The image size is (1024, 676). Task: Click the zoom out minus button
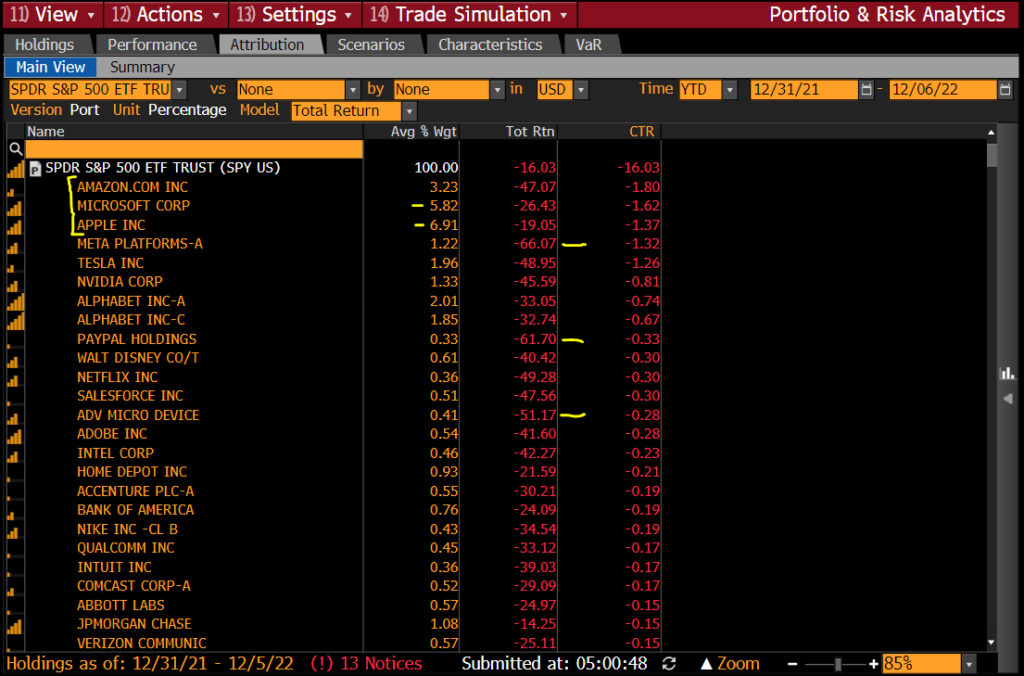pyautogui.click(x=792, y=664)
